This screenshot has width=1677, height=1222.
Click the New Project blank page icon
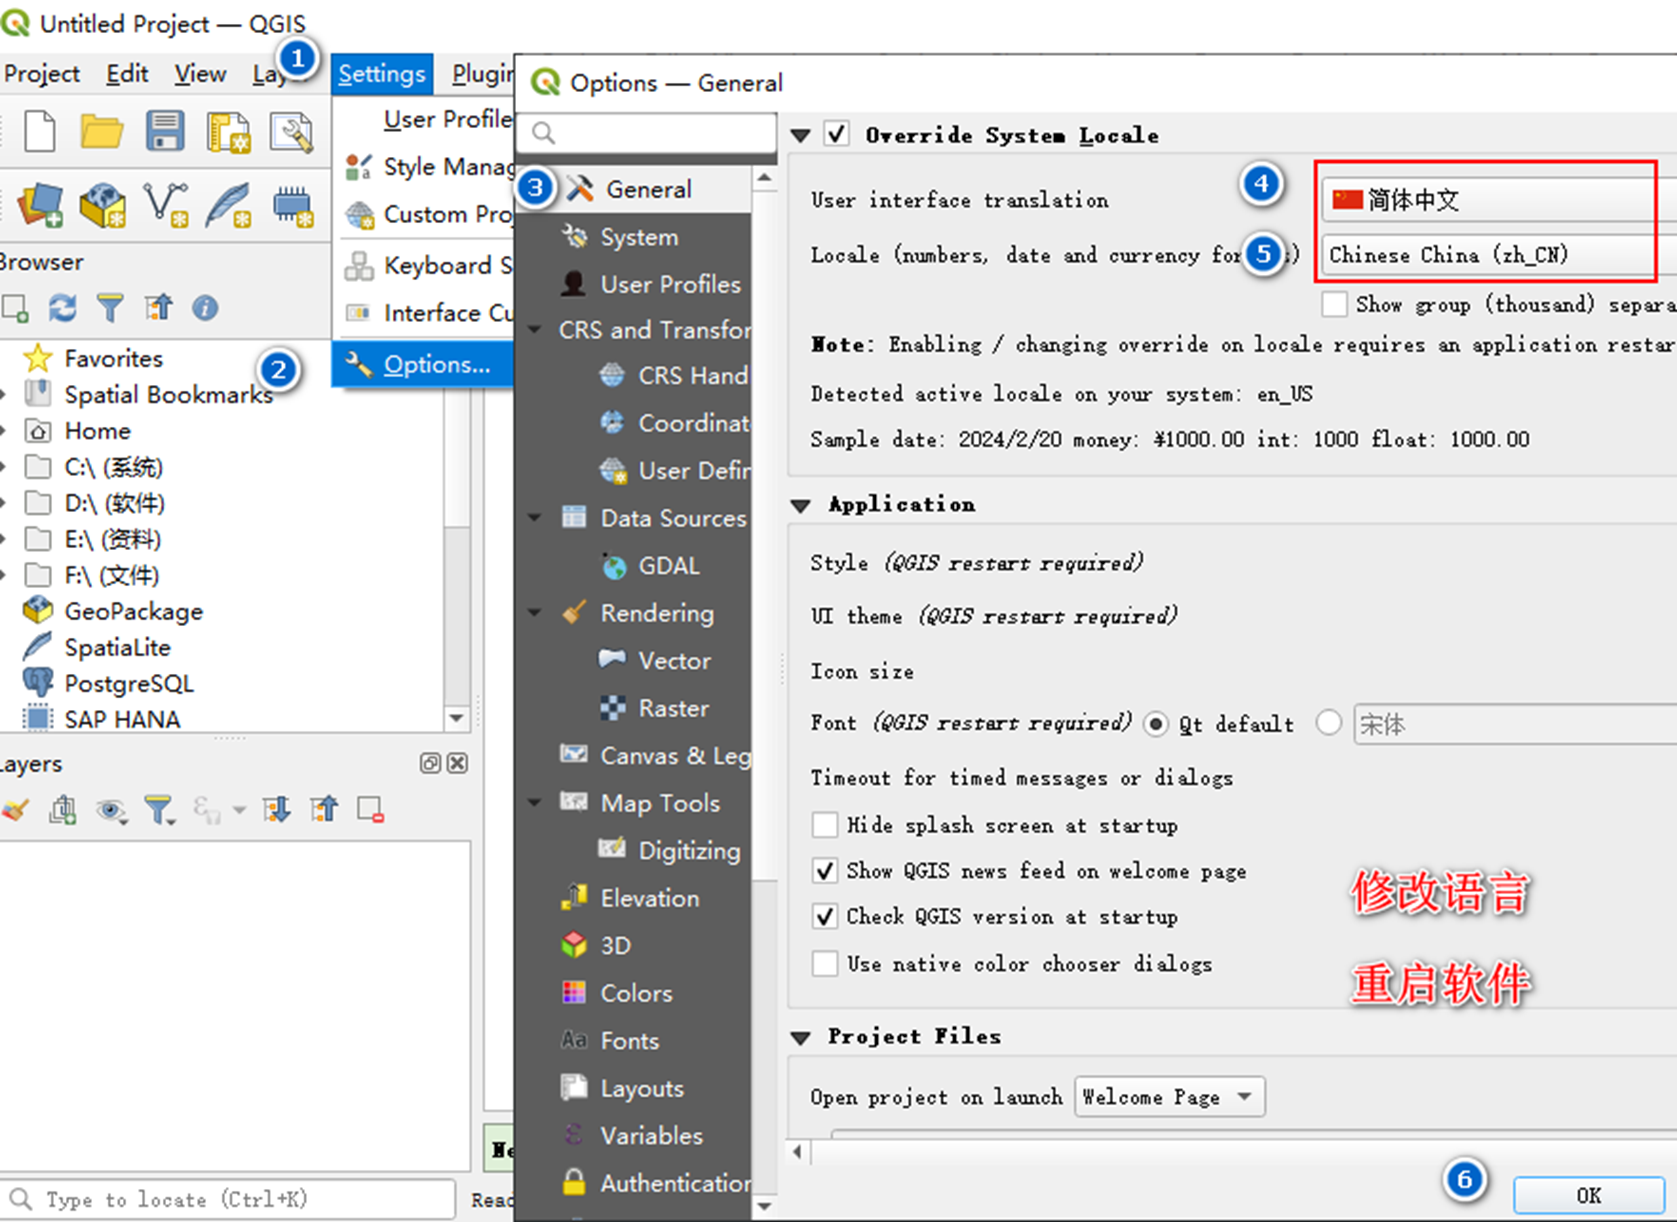39,132
